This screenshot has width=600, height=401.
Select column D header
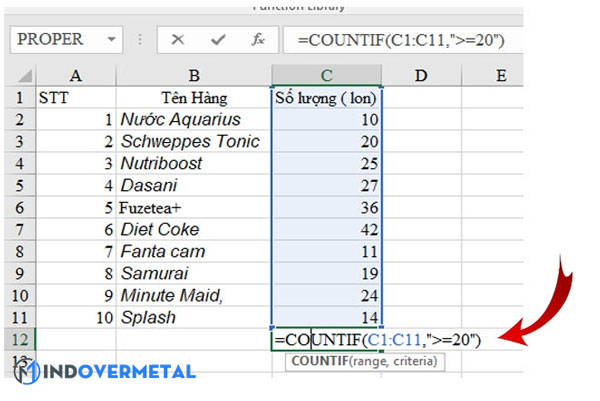pos(421,75)
